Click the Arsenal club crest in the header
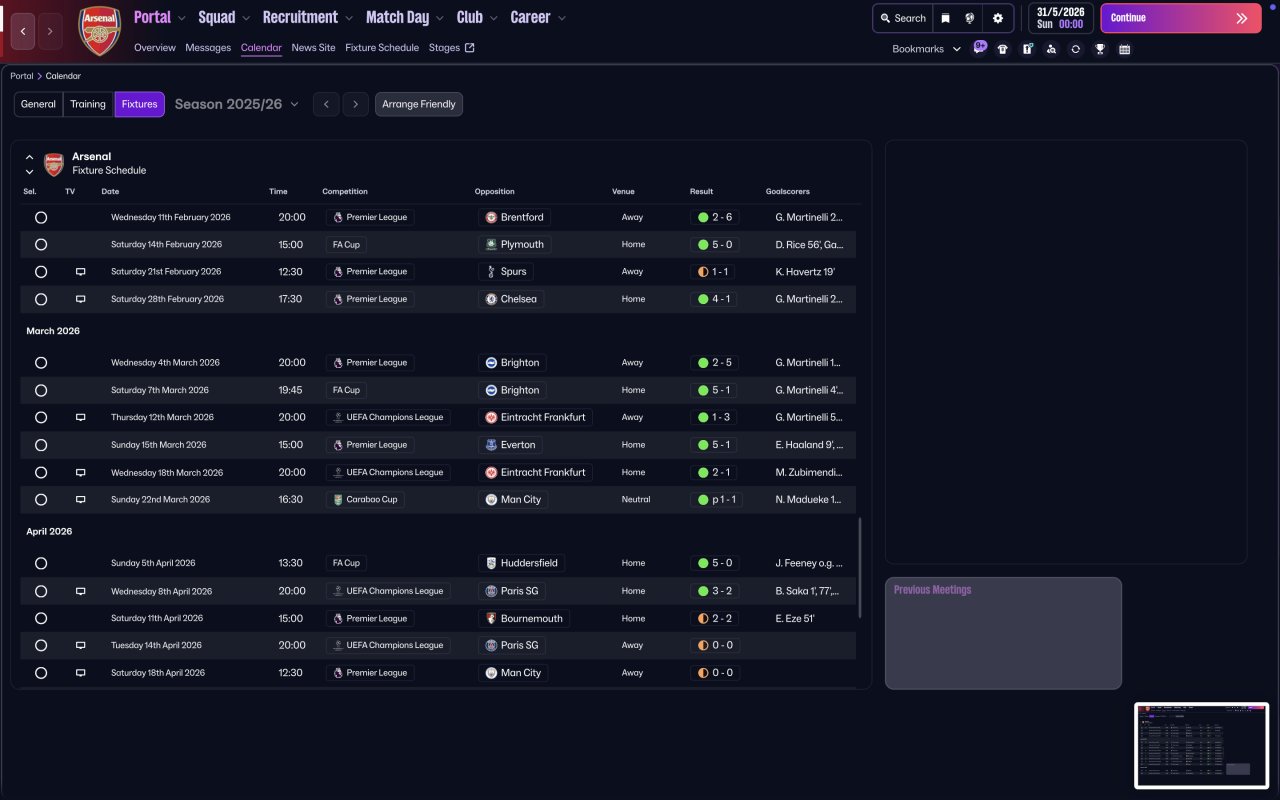Screen dimensions: 1280x800 tap(100, 31)
